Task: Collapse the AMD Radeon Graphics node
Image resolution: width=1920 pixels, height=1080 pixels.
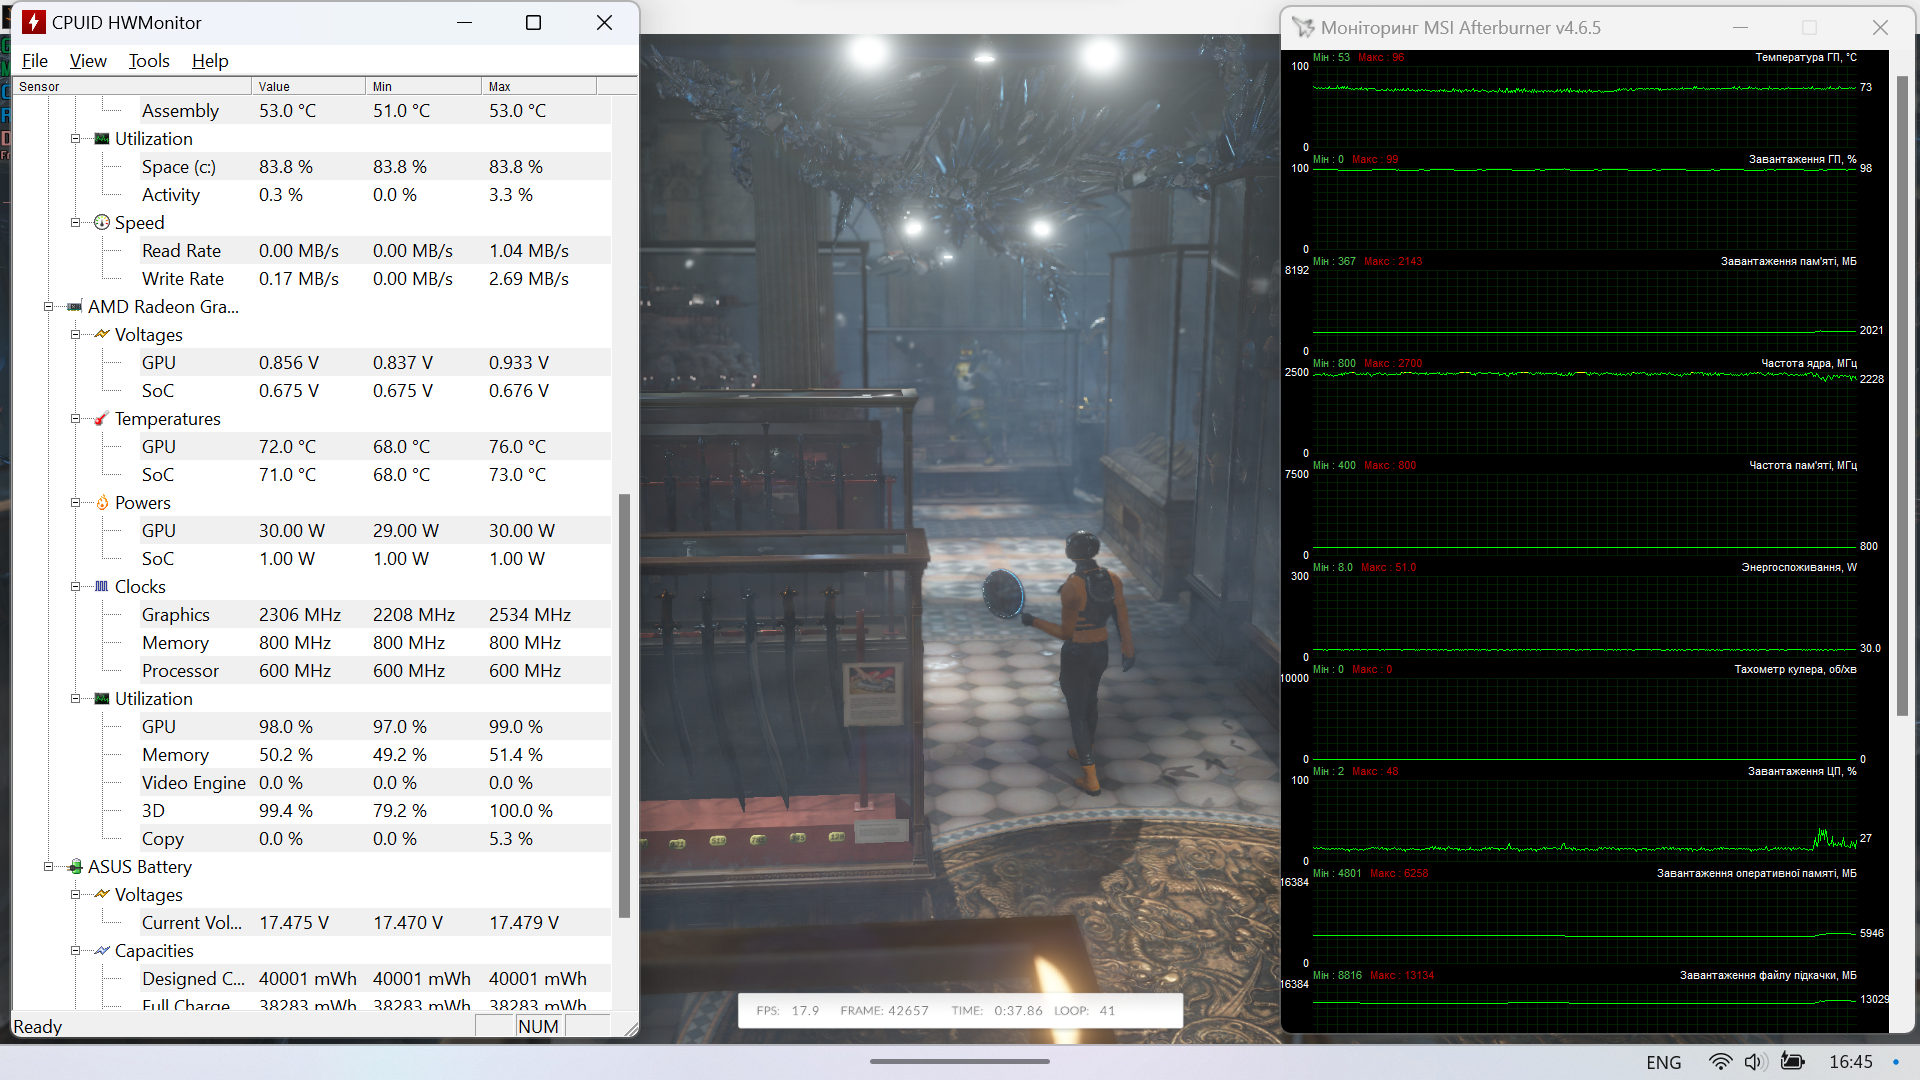Action: [x=48, y=307]
